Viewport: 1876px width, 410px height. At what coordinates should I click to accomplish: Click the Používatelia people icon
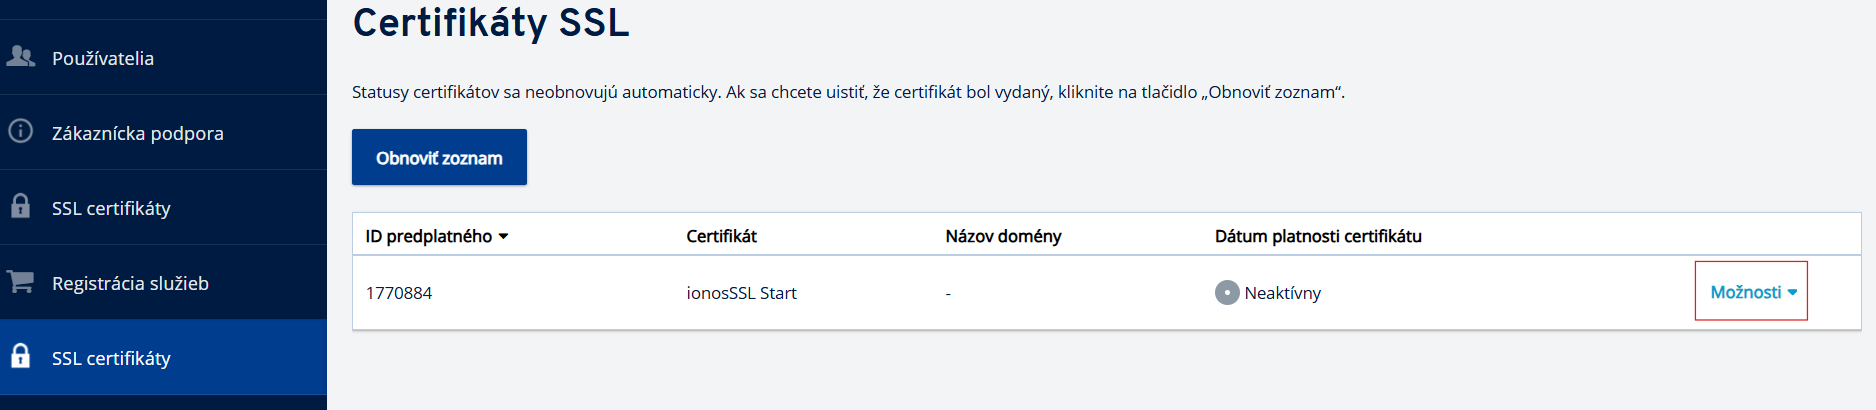(x=20, y=57)
